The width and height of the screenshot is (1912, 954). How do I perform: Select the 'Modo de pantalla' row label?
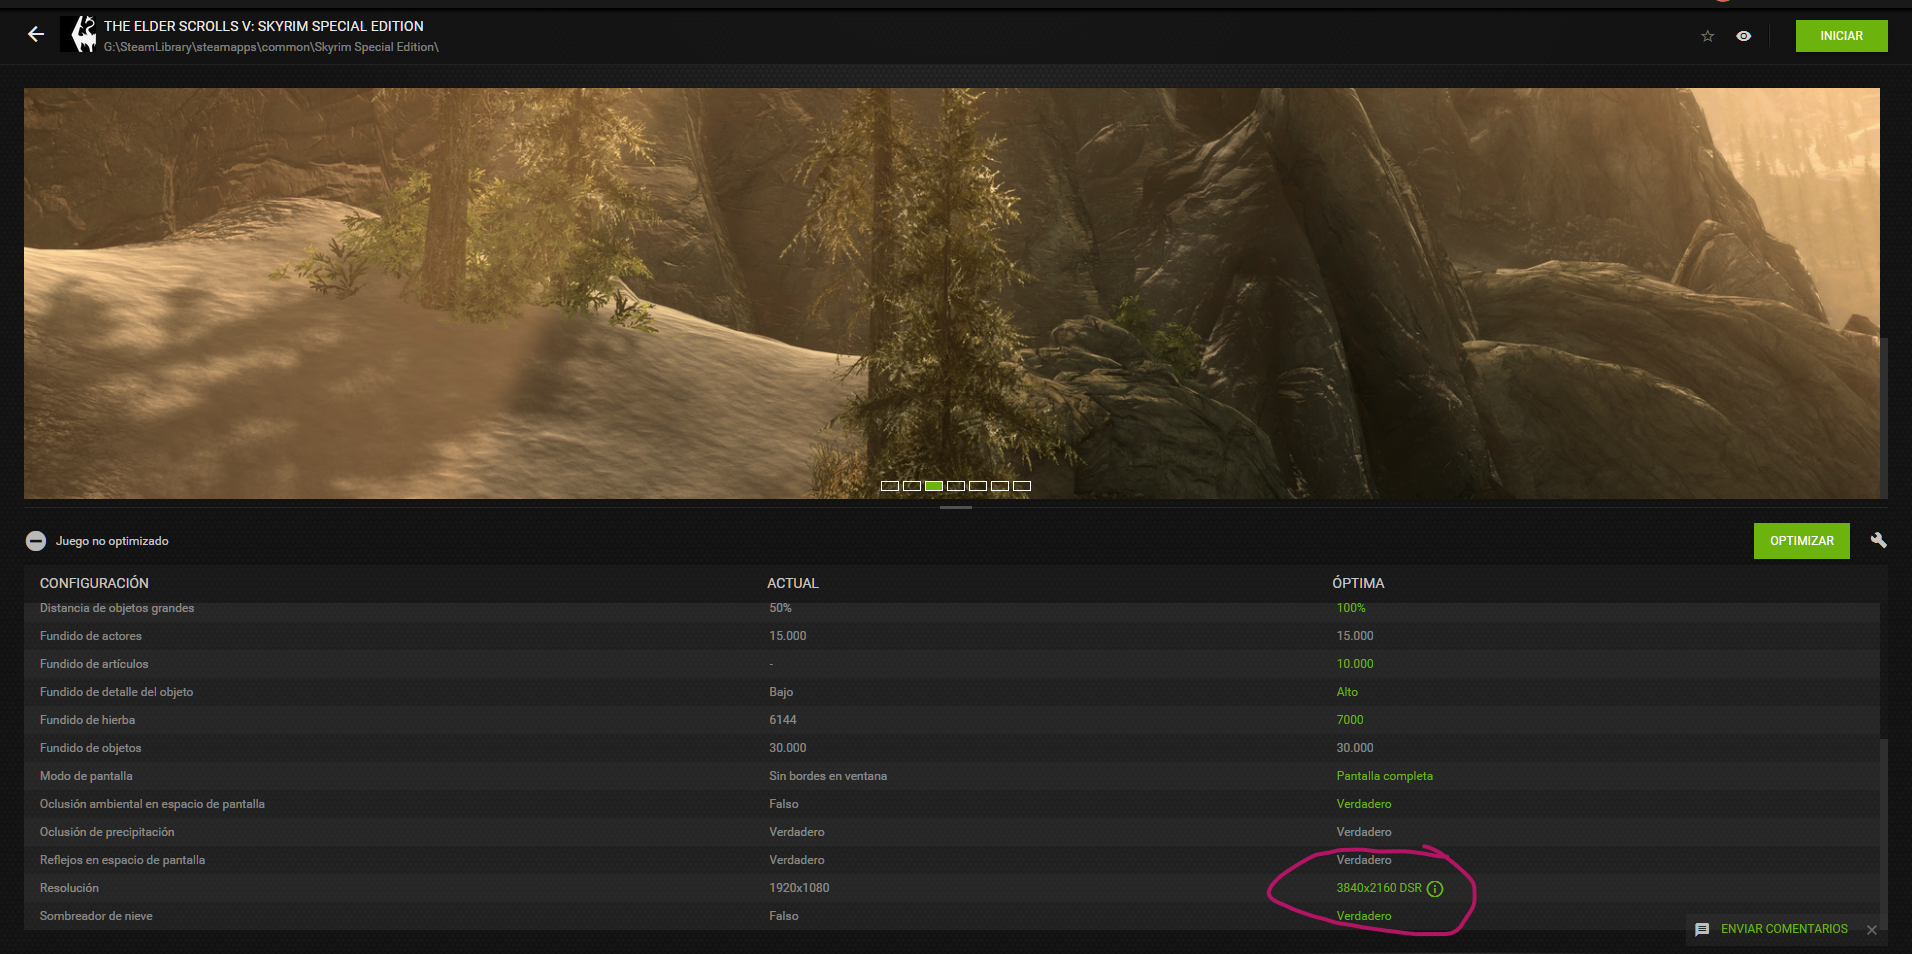(86, 776)
